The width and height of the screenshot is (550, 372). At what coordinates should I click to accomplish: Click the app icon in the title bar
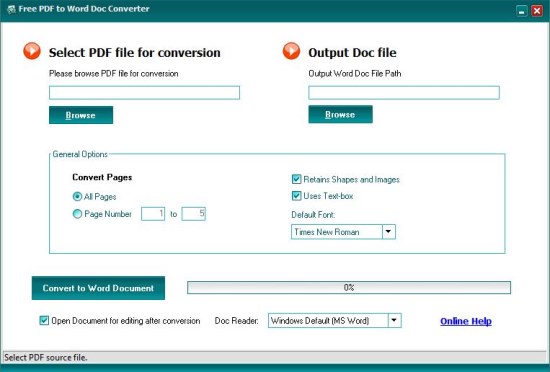point(12,9)
